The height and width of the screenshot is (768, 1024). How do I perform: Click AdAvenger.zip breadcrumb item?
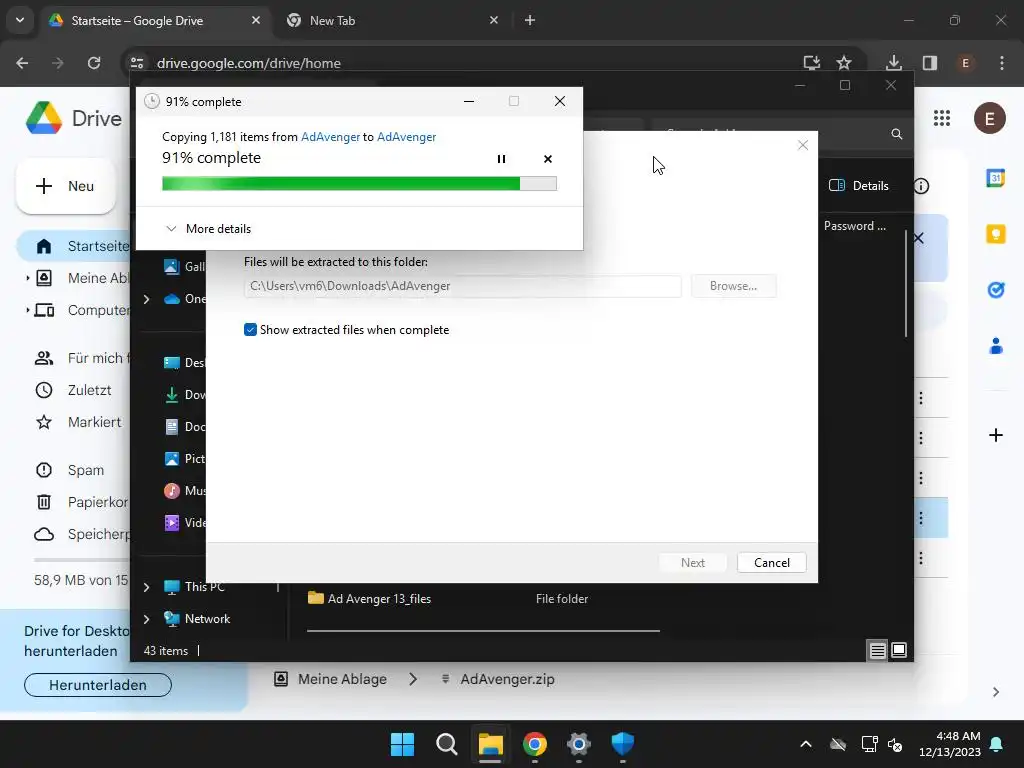tap(498, 679)
